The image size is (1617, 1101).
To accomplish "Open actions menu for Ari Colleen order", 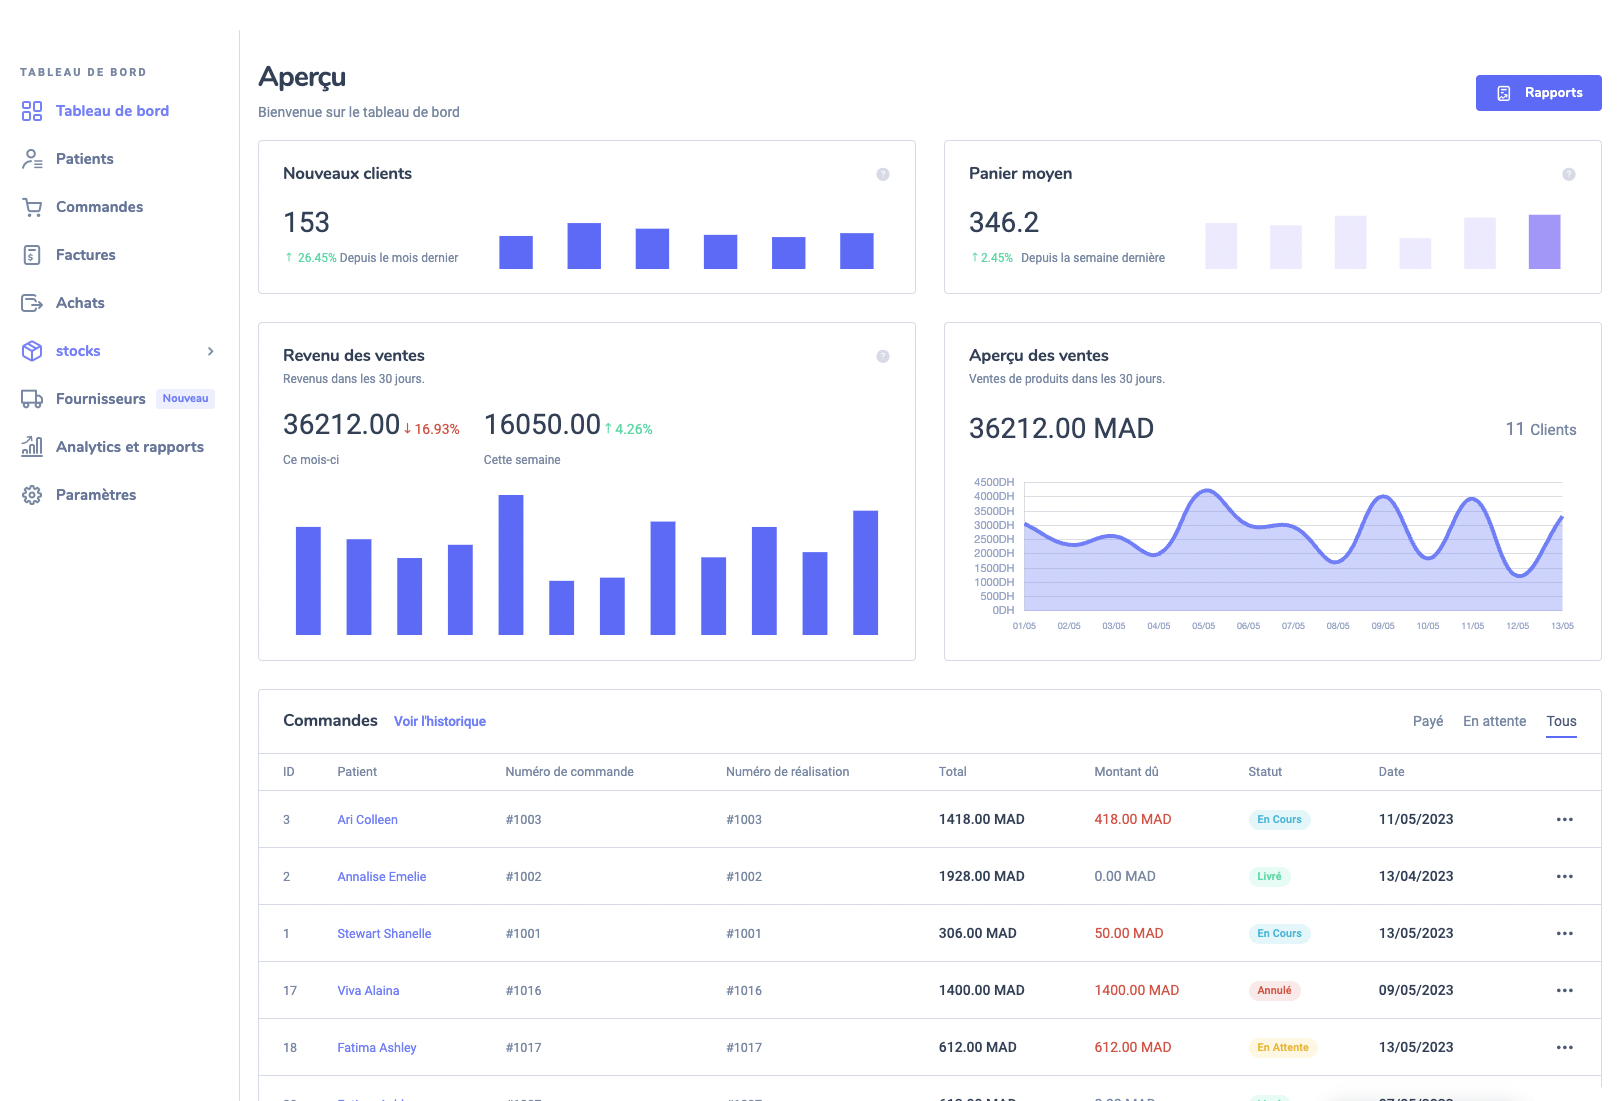I will pos(1565,819).
